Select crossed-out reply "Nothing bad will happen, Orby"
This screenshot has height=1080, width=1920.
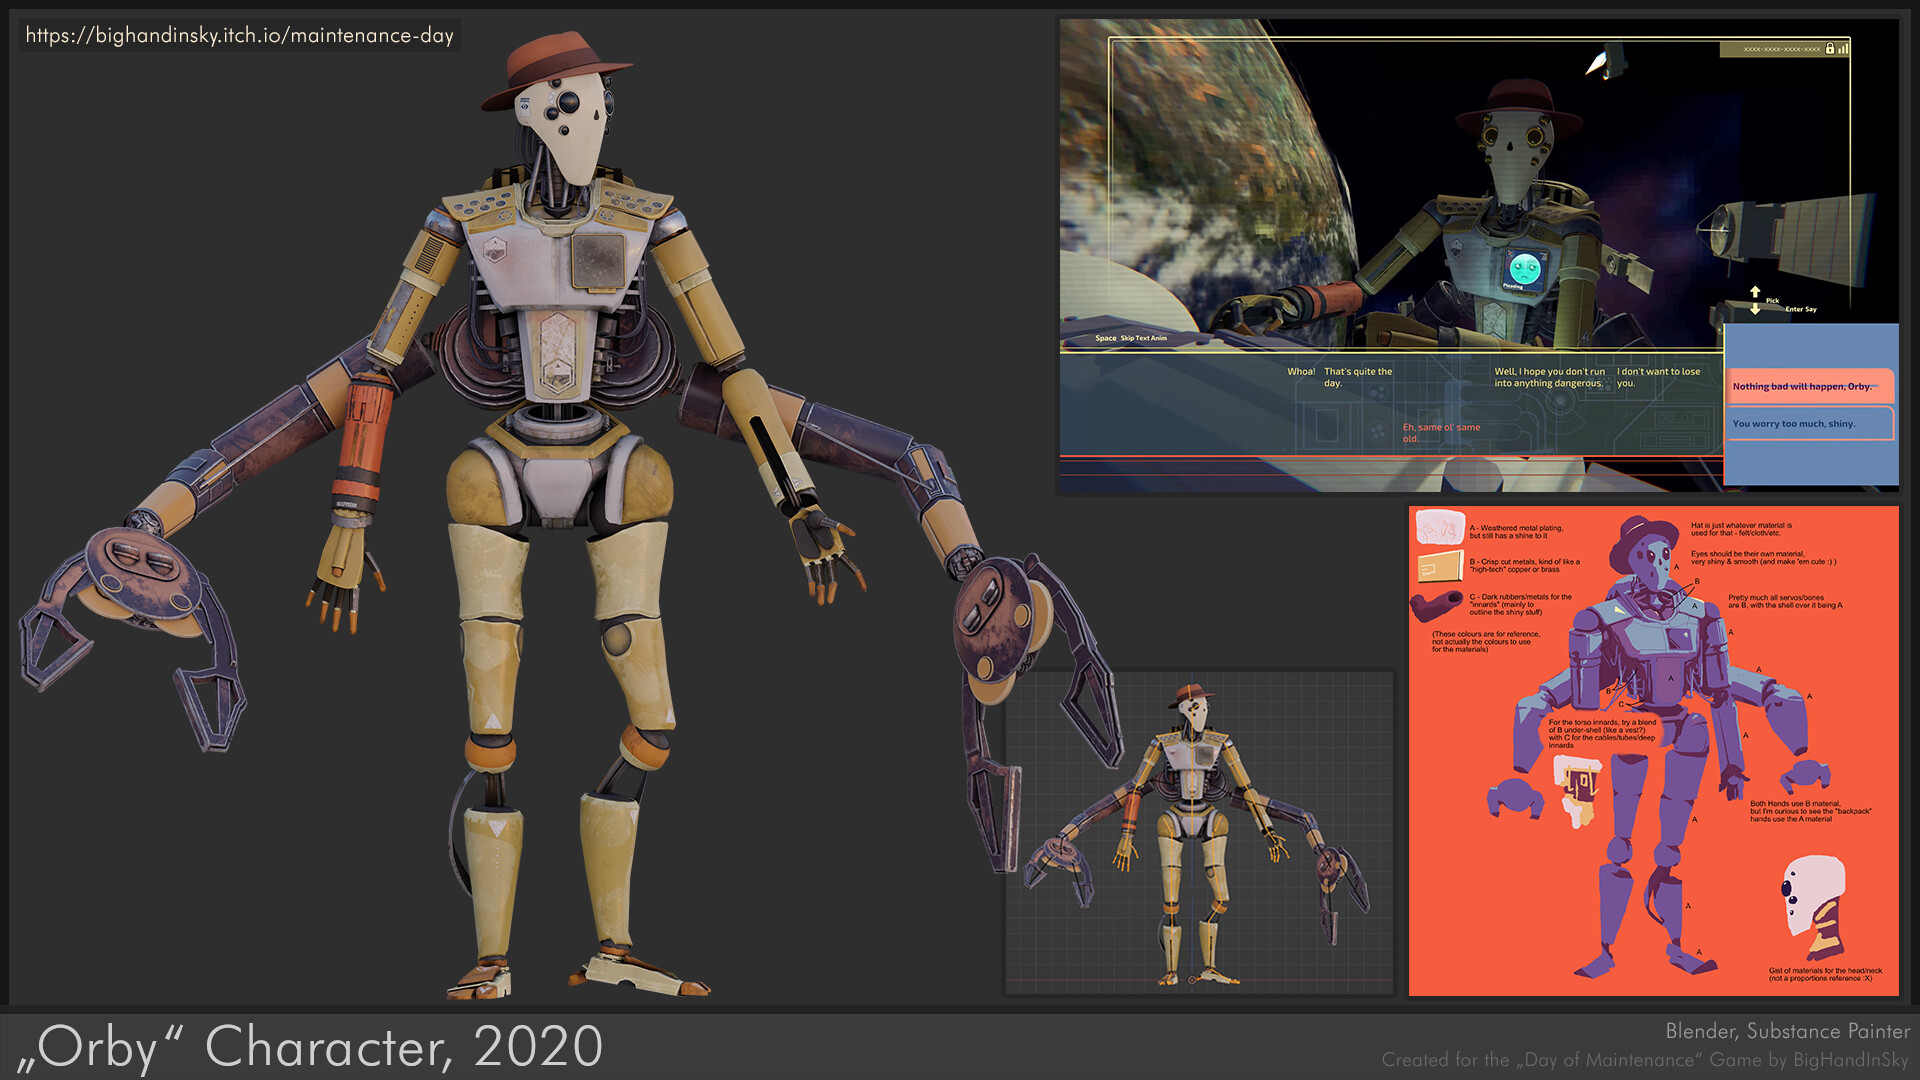click(1806, 387)
